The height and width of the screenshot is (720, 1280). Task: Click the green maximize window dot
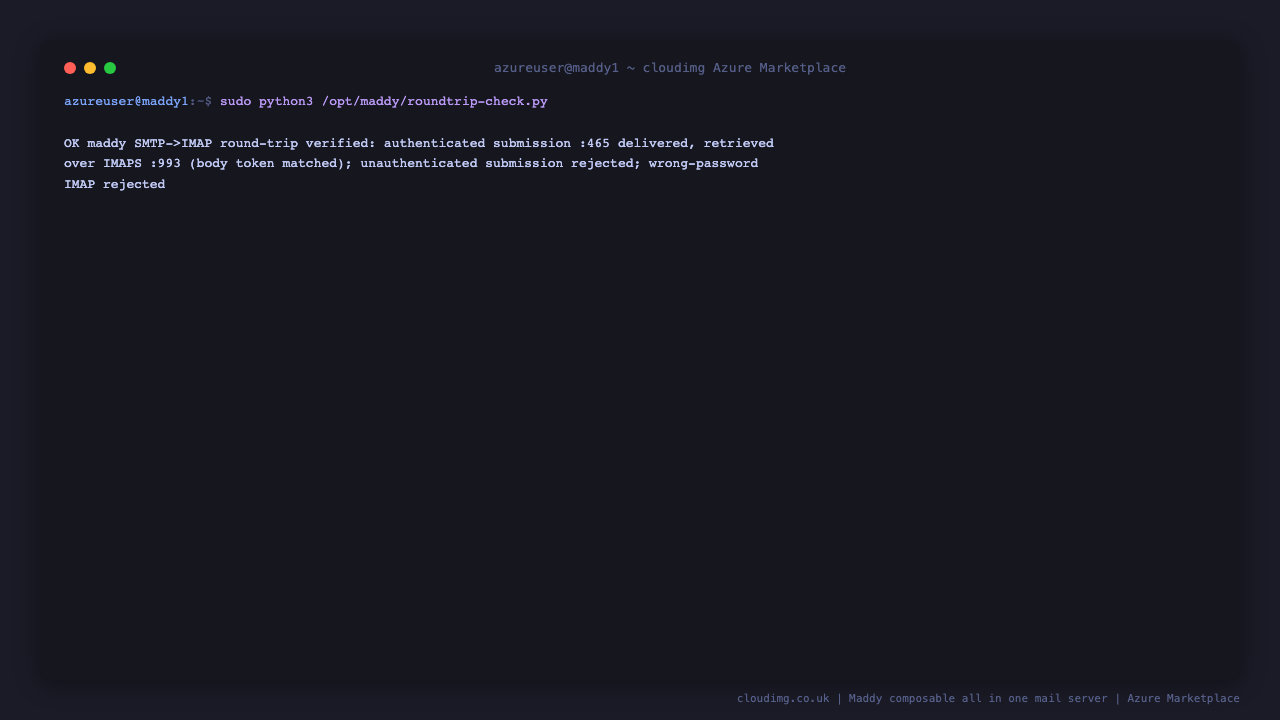110,68
